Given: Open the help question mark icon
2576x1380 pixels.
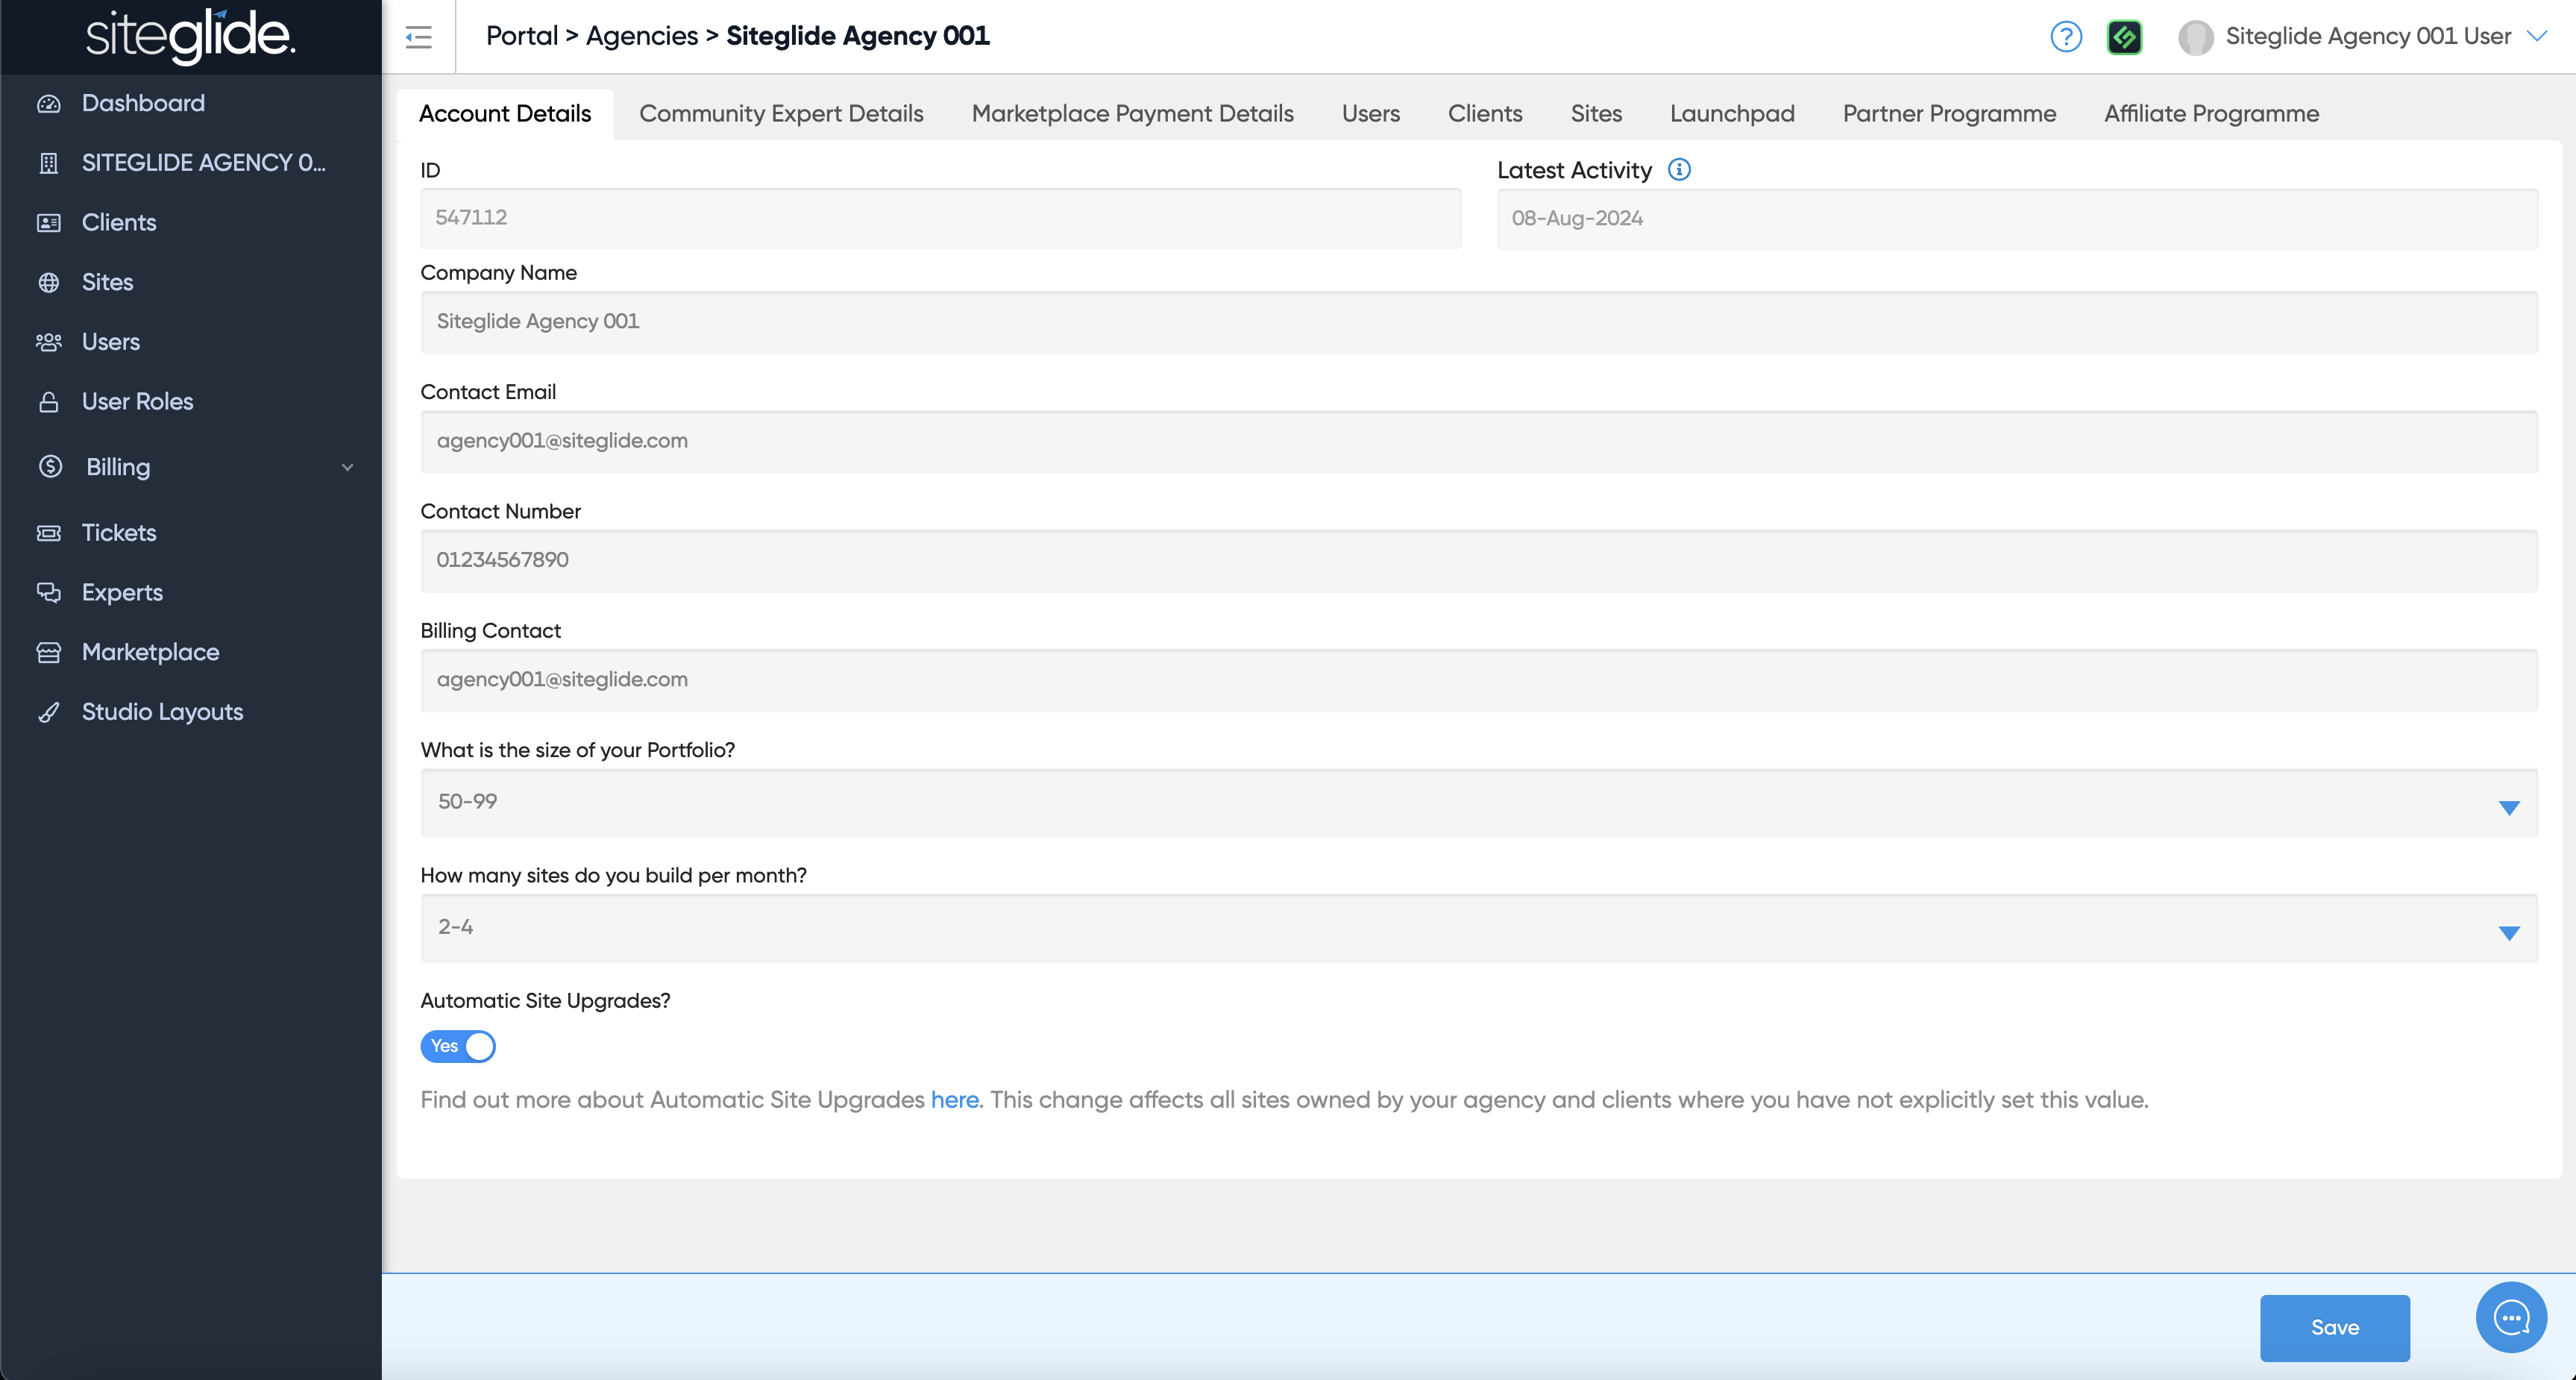Looking at the screenshot, I should click(2065, 37).
